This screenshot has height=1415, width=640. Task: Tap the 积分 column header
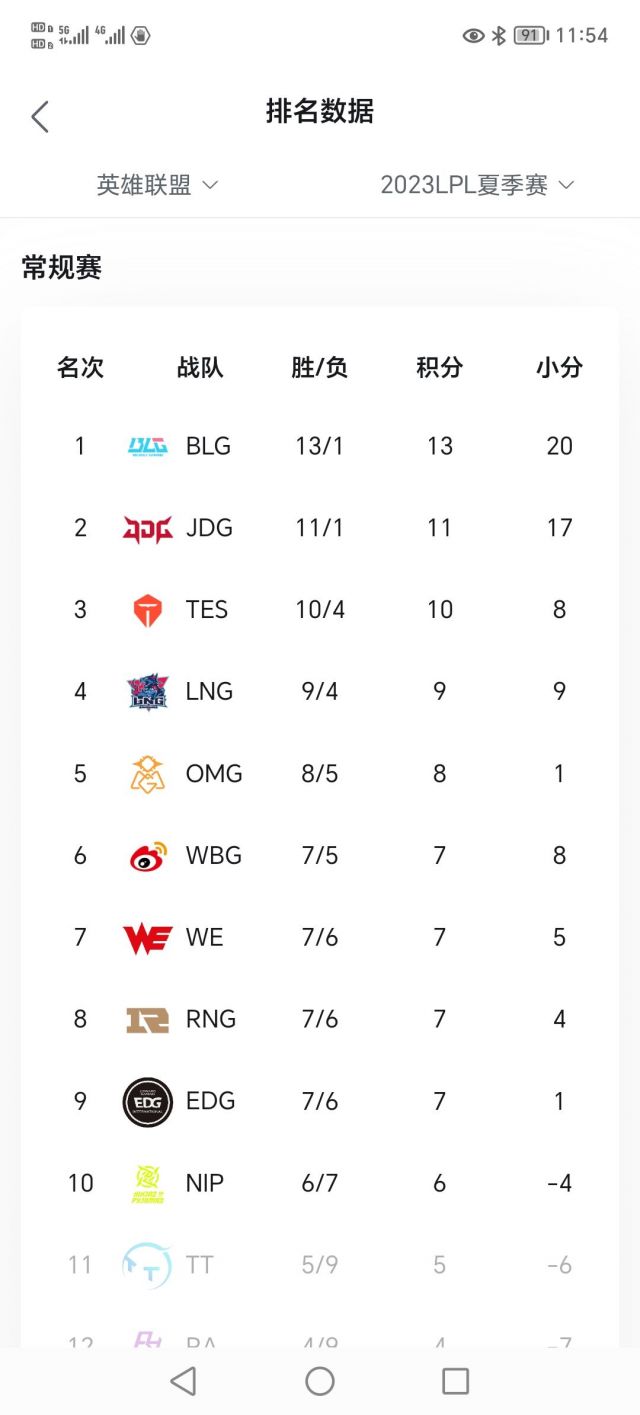pyautogui.click(x=439, y=367)
